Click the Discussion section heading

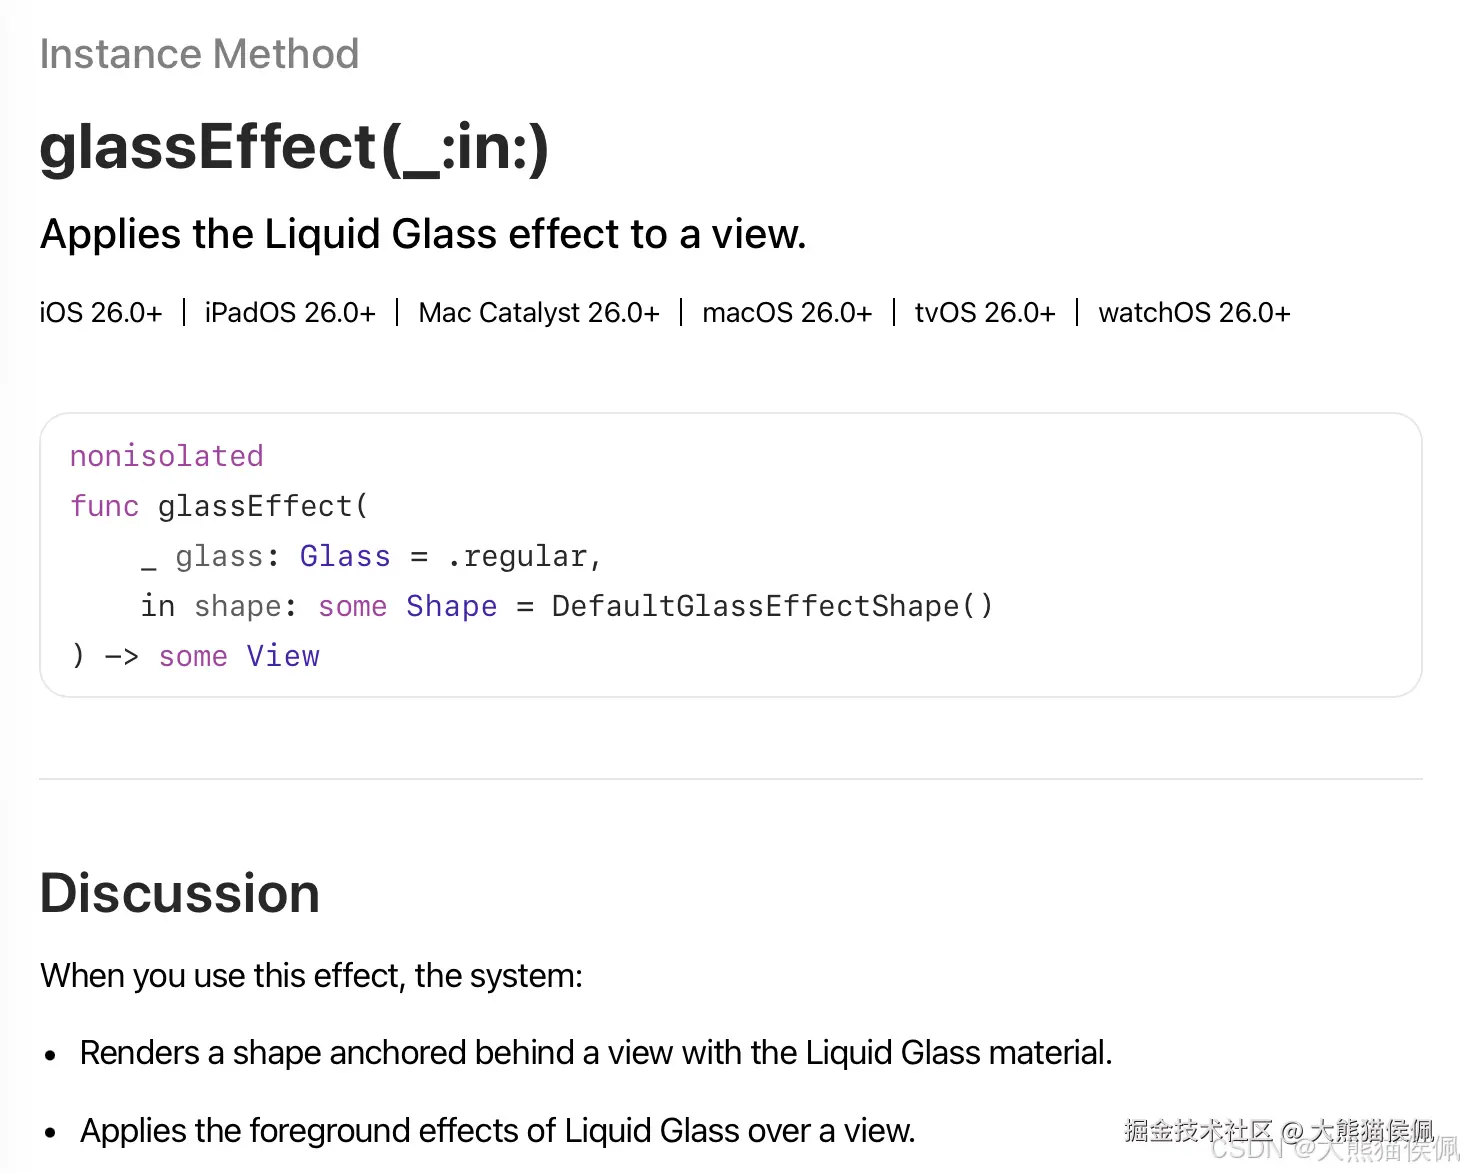point(180,893)
